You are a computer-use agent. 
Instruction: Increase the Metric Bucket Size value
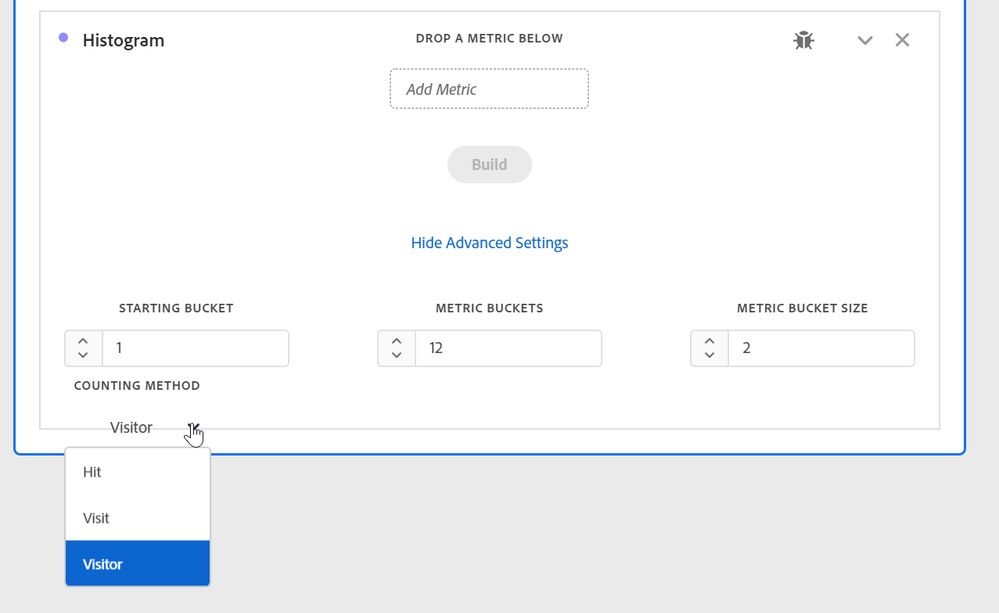point(709,341)
